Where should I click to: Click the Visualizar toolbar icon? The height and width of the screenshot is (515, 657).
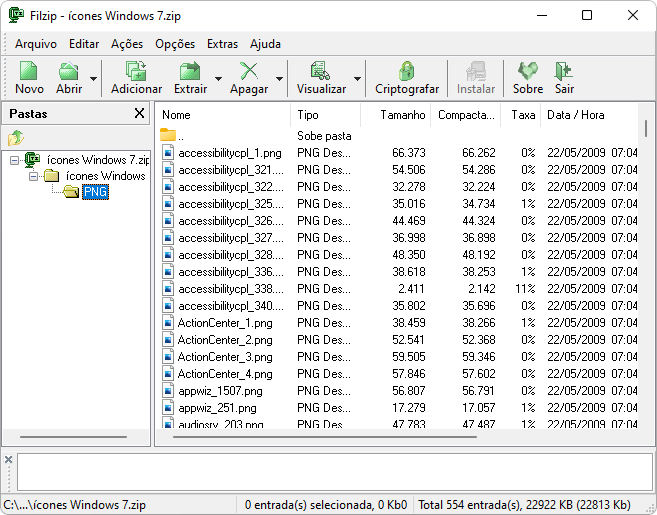[x=321, y=70]
